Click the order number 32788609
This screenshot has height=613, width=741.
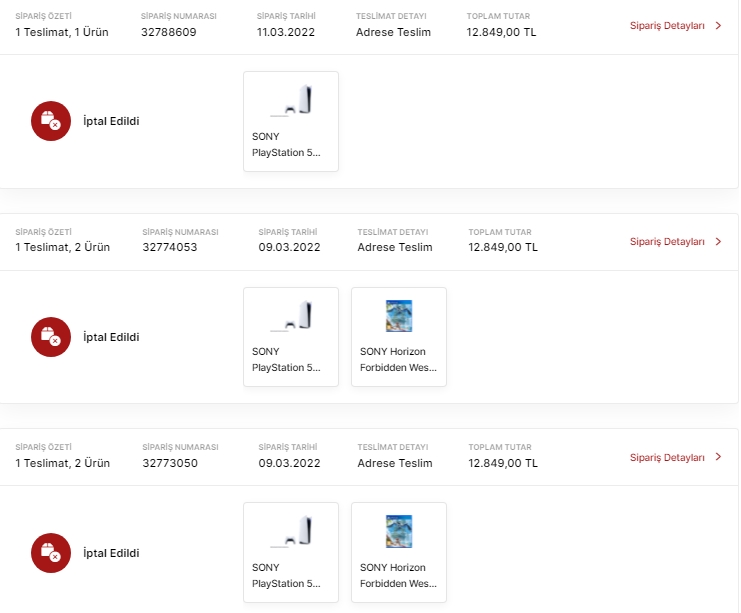coord(169,32)
